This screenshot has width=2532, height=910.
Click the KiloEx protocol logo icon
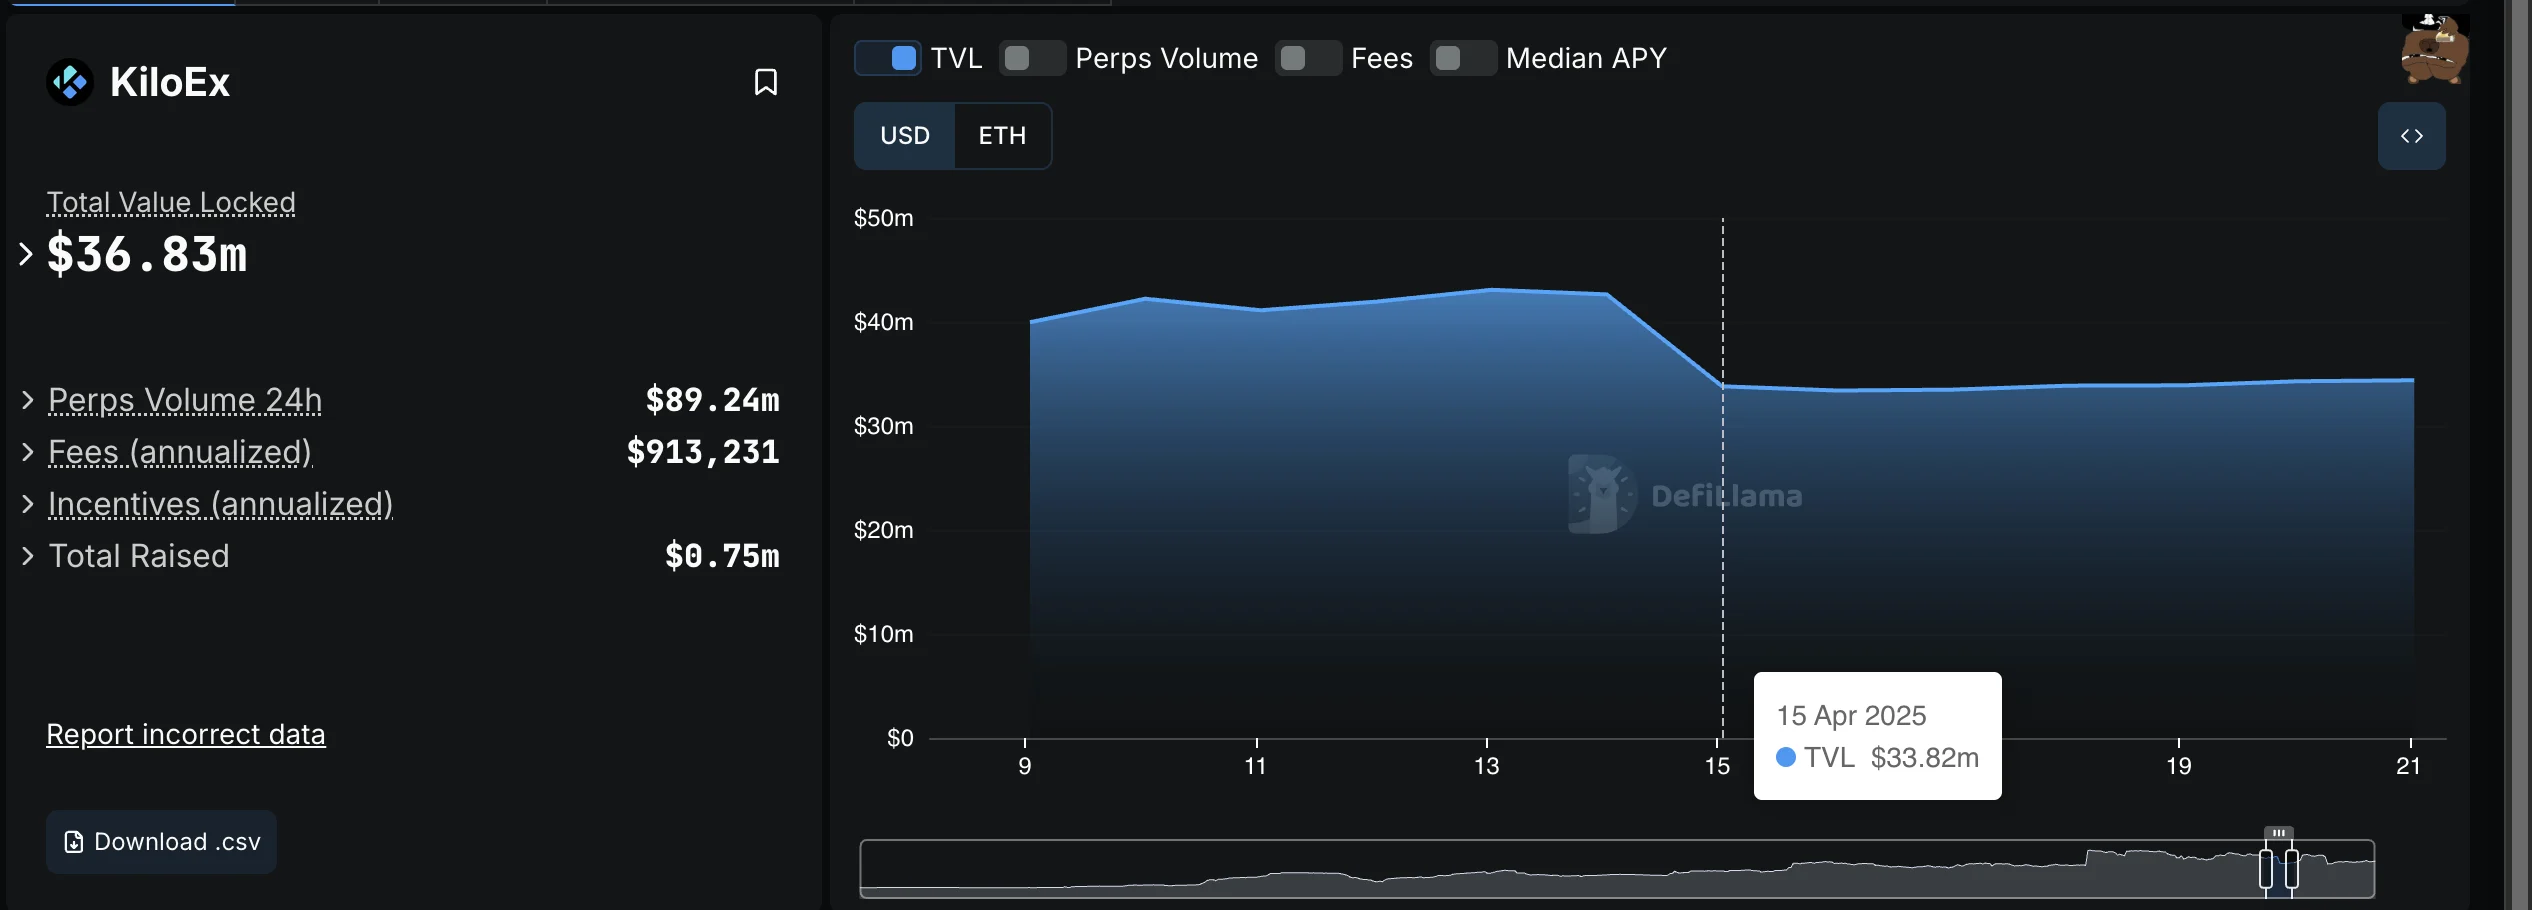click(70, 82)
